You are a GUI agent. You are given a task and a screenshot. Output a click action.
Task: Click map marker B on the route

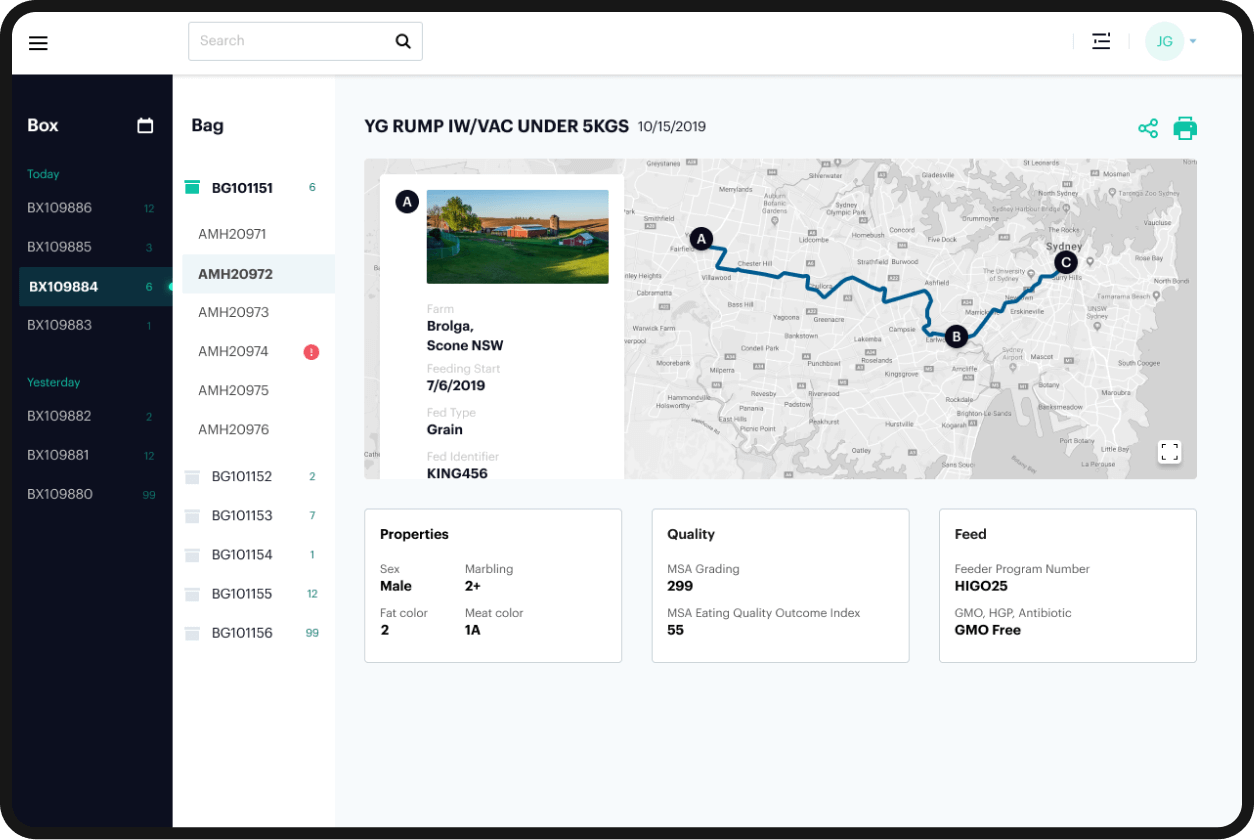tap(955, 336)
